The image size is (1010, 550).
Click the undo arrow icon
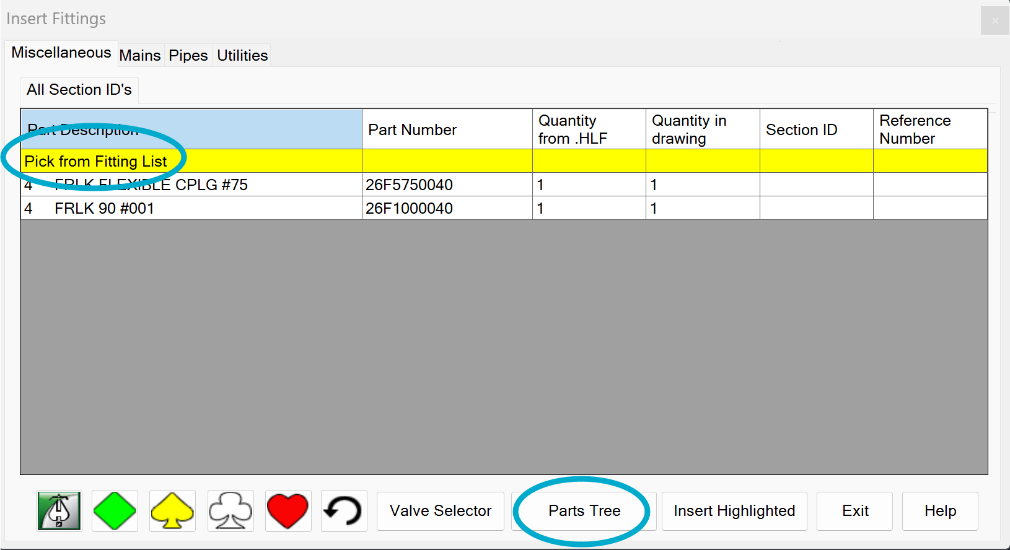tap(343, 511)
